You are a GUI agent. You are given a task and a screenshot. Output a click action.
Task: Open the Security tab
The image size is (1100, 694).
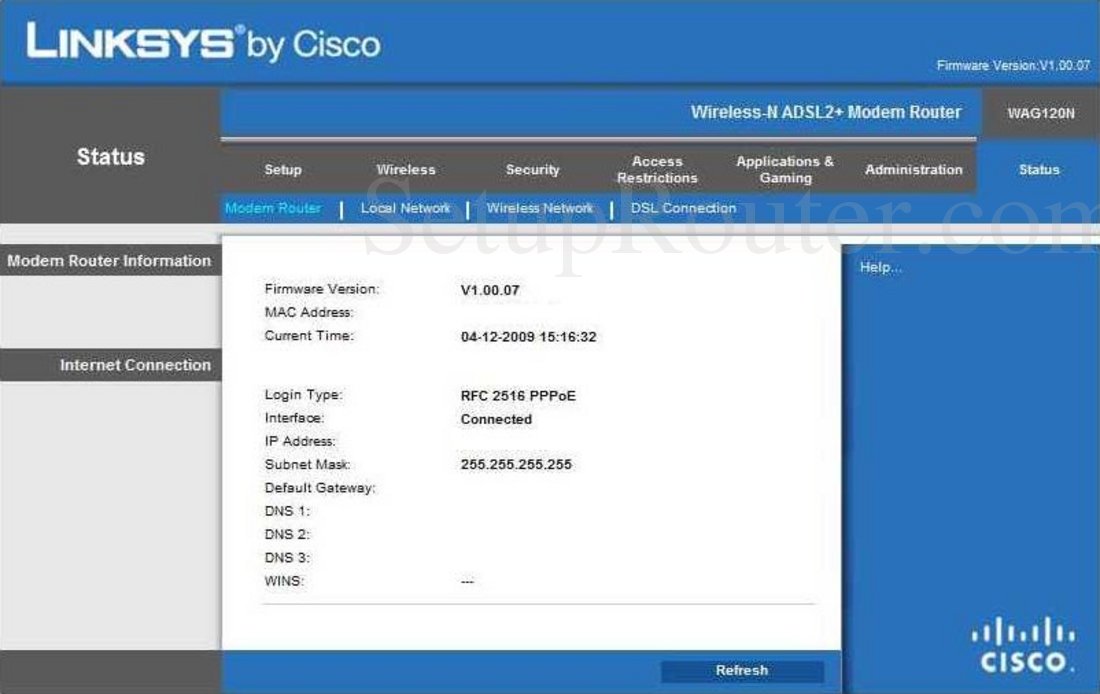(532, 169)
